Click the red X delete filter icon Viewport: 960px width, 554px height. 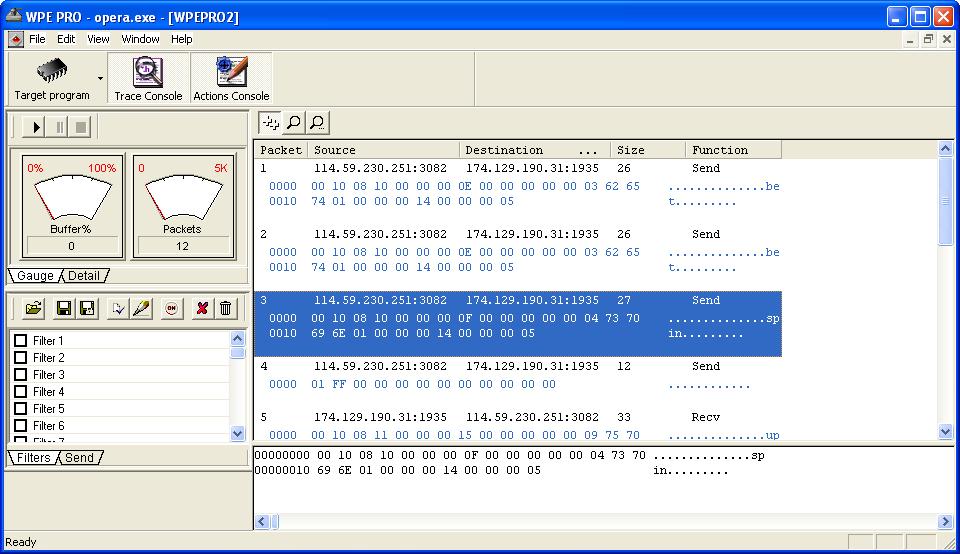tap(201, 308)
